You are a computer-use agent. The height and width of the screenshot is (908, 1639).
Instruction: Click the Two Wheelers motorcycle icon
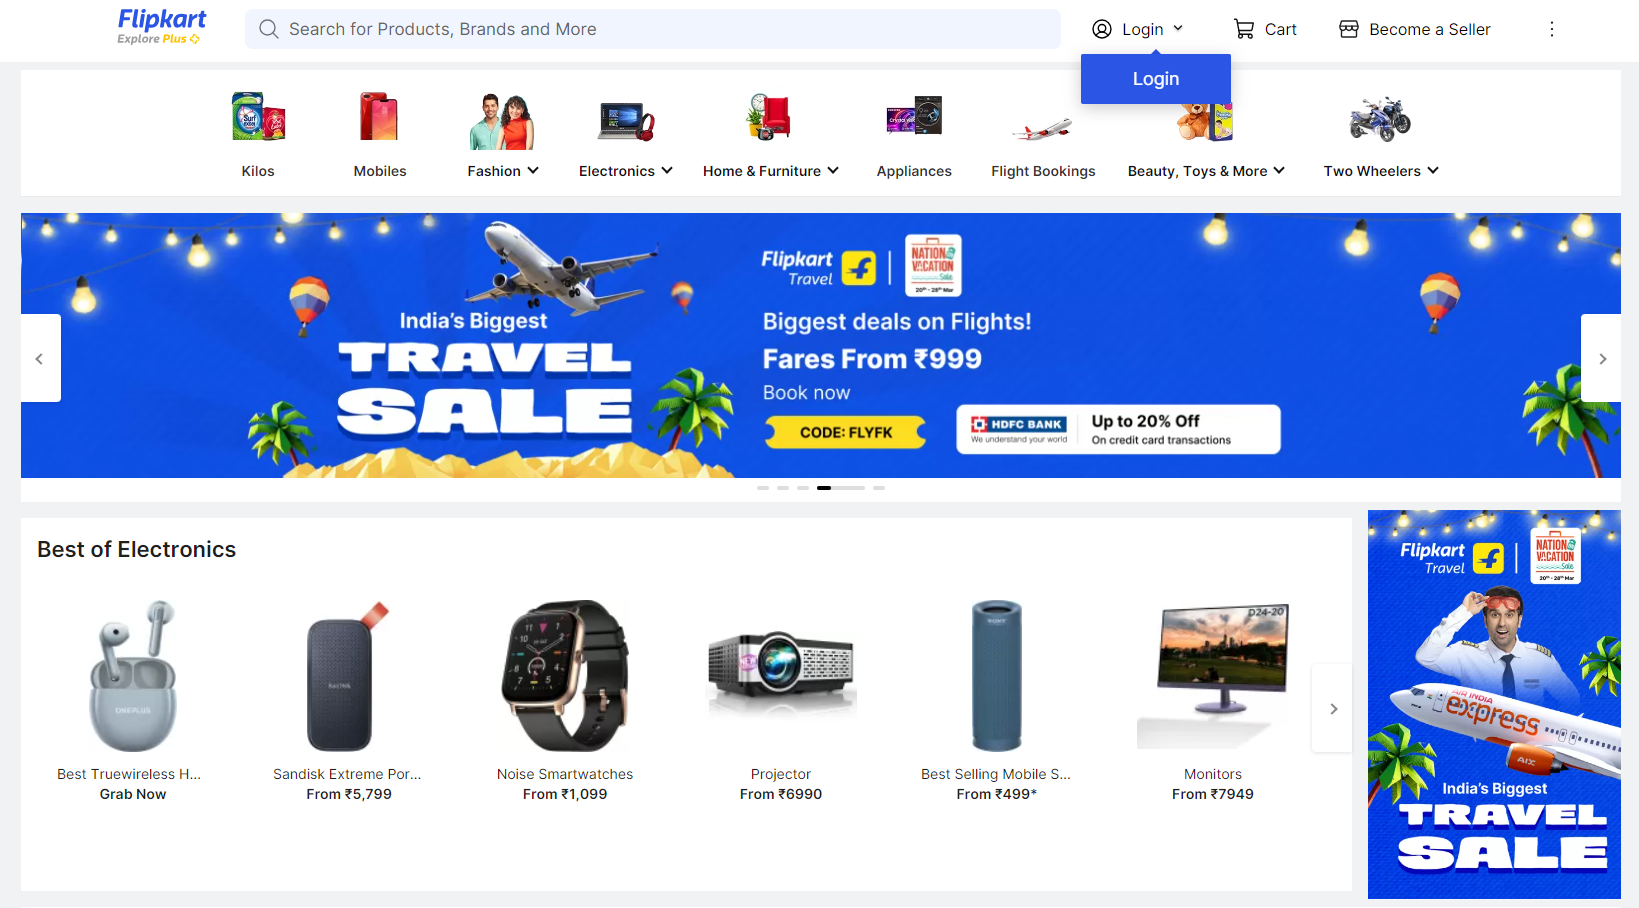(1380, 118)
